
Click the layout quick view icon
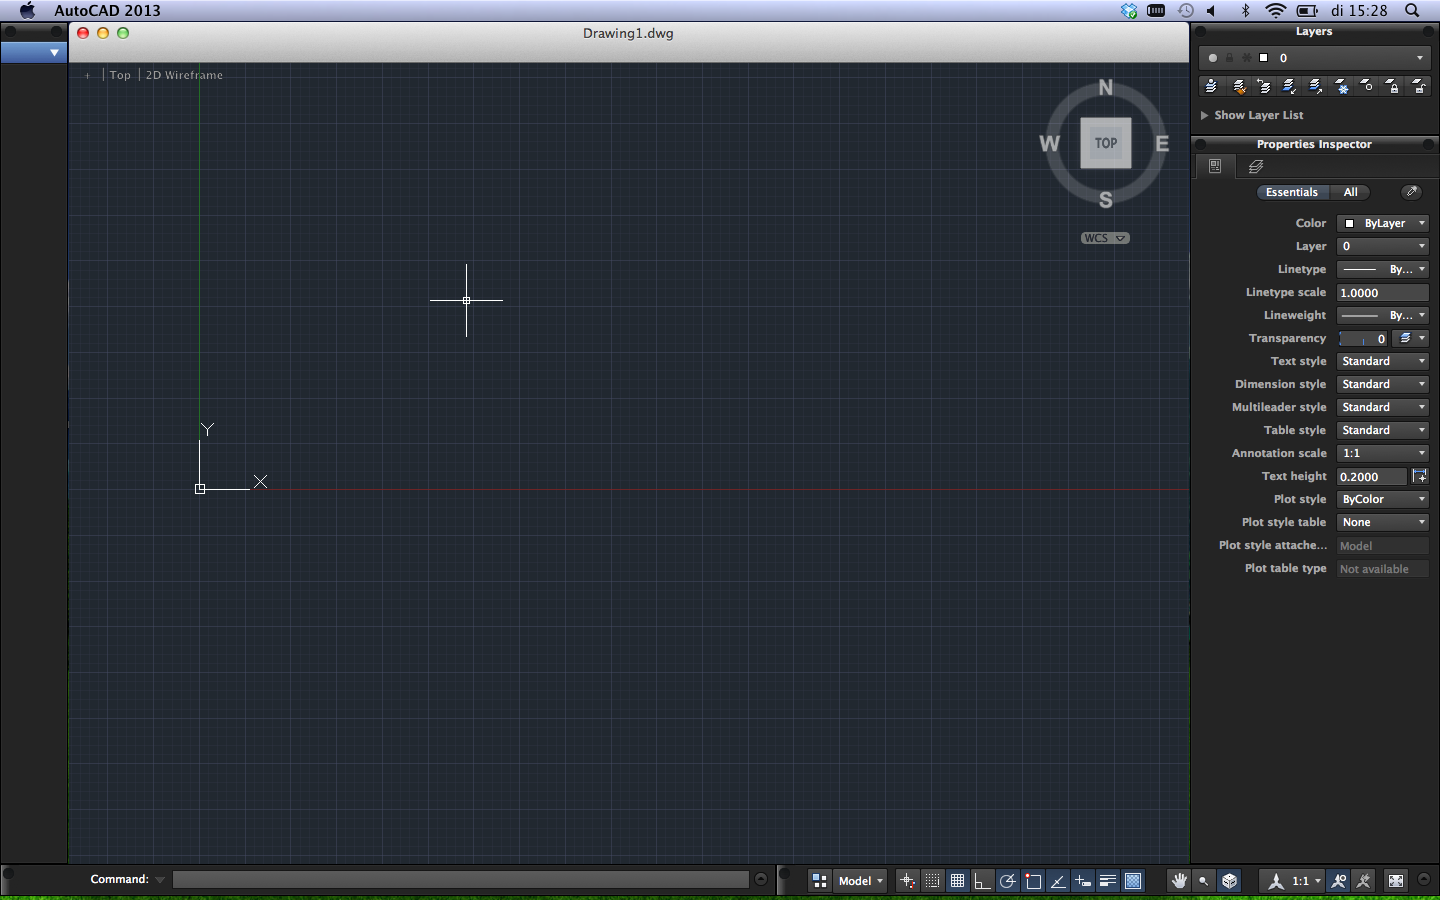point(819,881)
